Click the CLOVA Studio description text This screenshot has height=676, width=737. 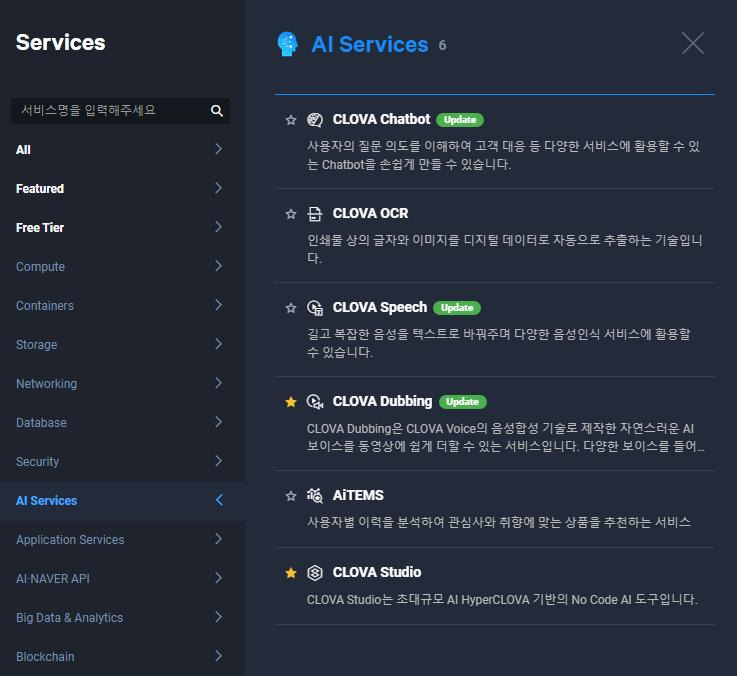coord(502,600)
